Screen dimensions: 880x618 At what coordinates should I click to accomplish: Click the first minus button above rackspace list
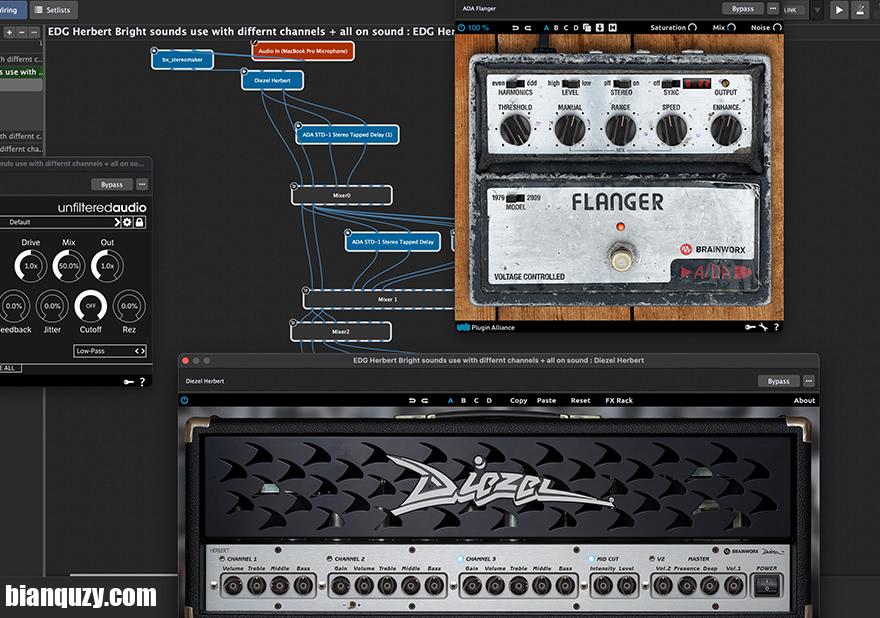tap(22, 33)
